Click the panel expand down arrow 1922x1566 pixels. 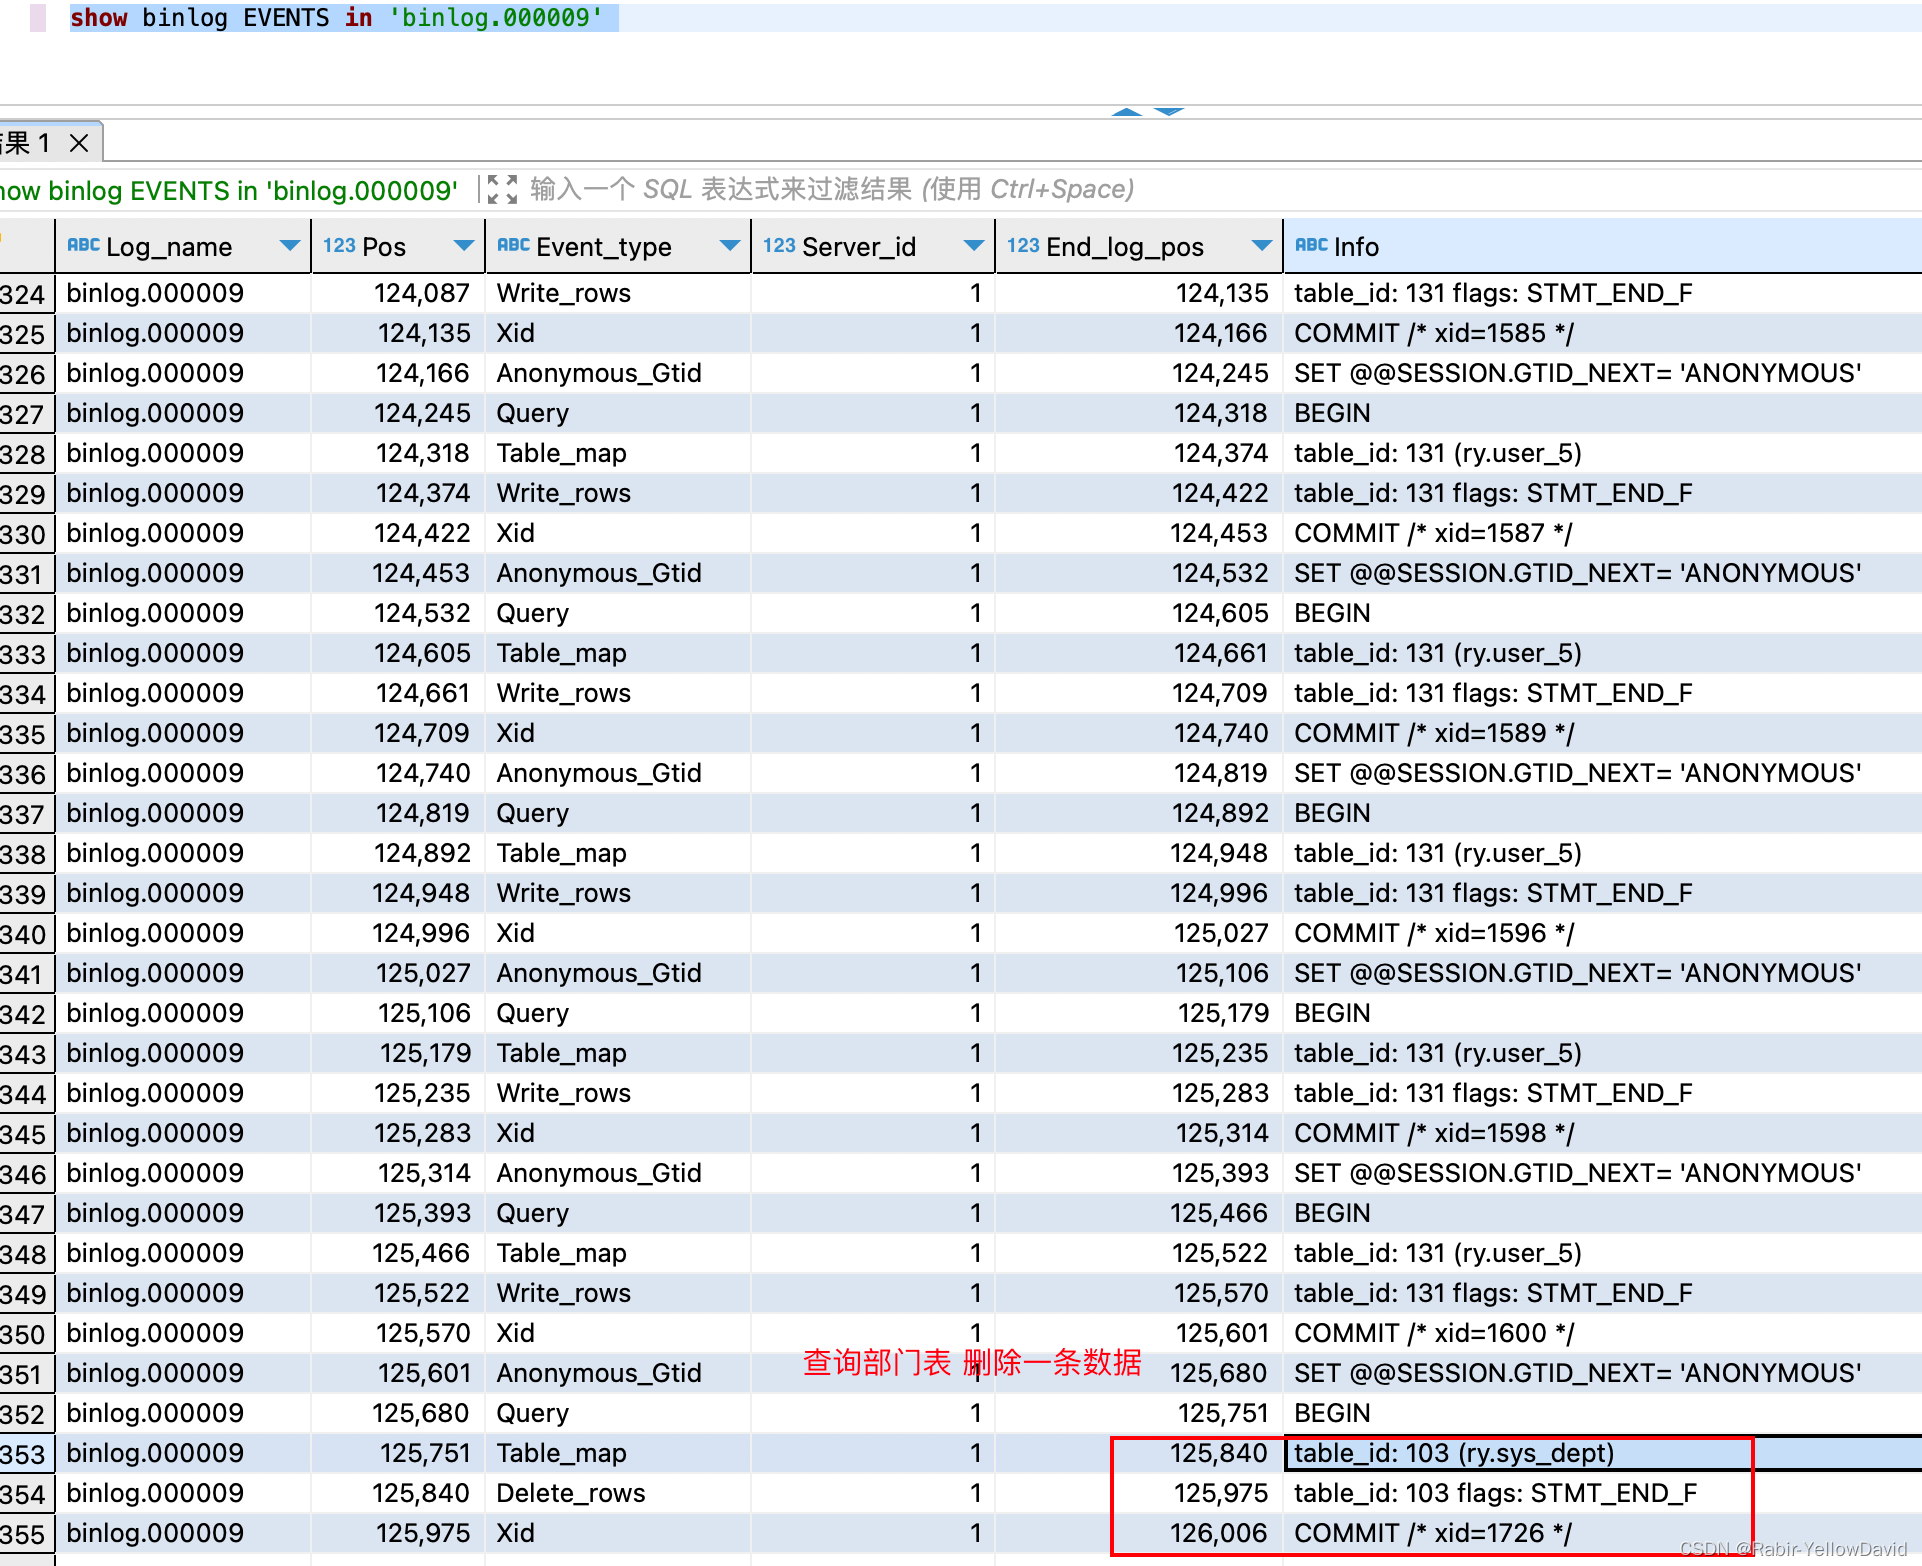[1168, 112]
